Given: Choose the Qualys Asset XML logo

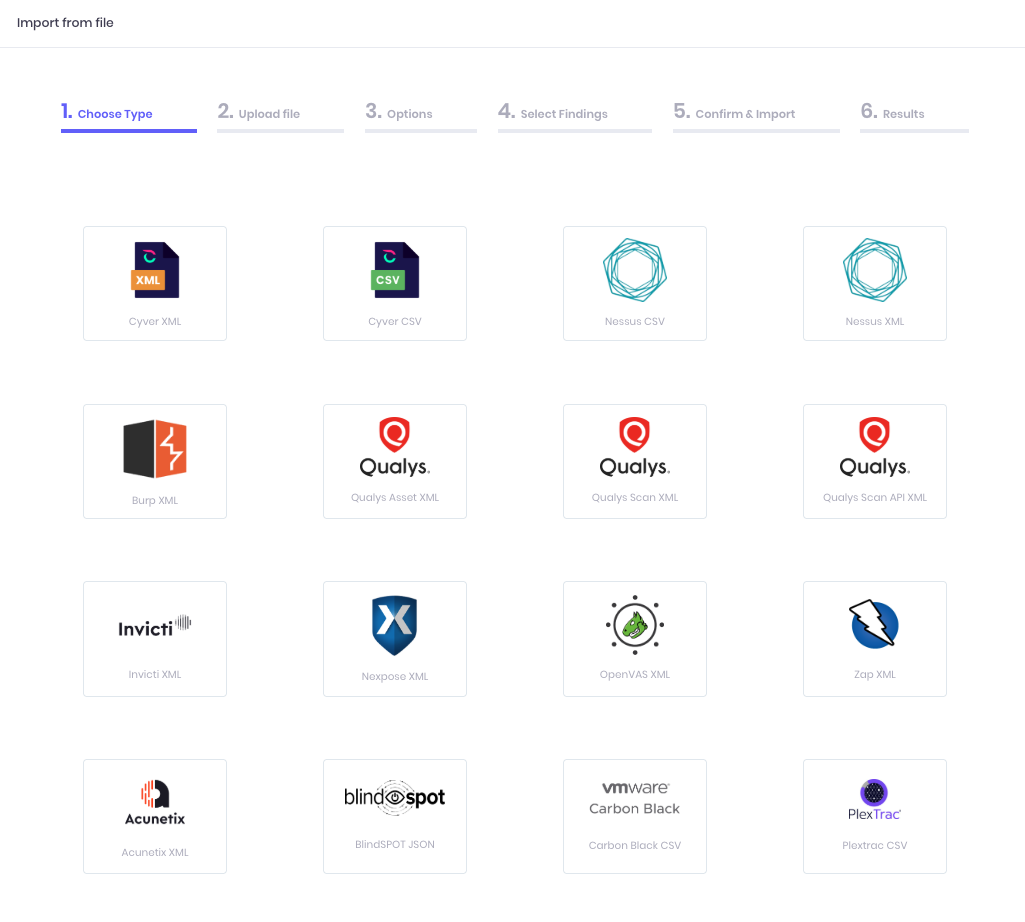Looking at the screenshot, I should [395, 447].
